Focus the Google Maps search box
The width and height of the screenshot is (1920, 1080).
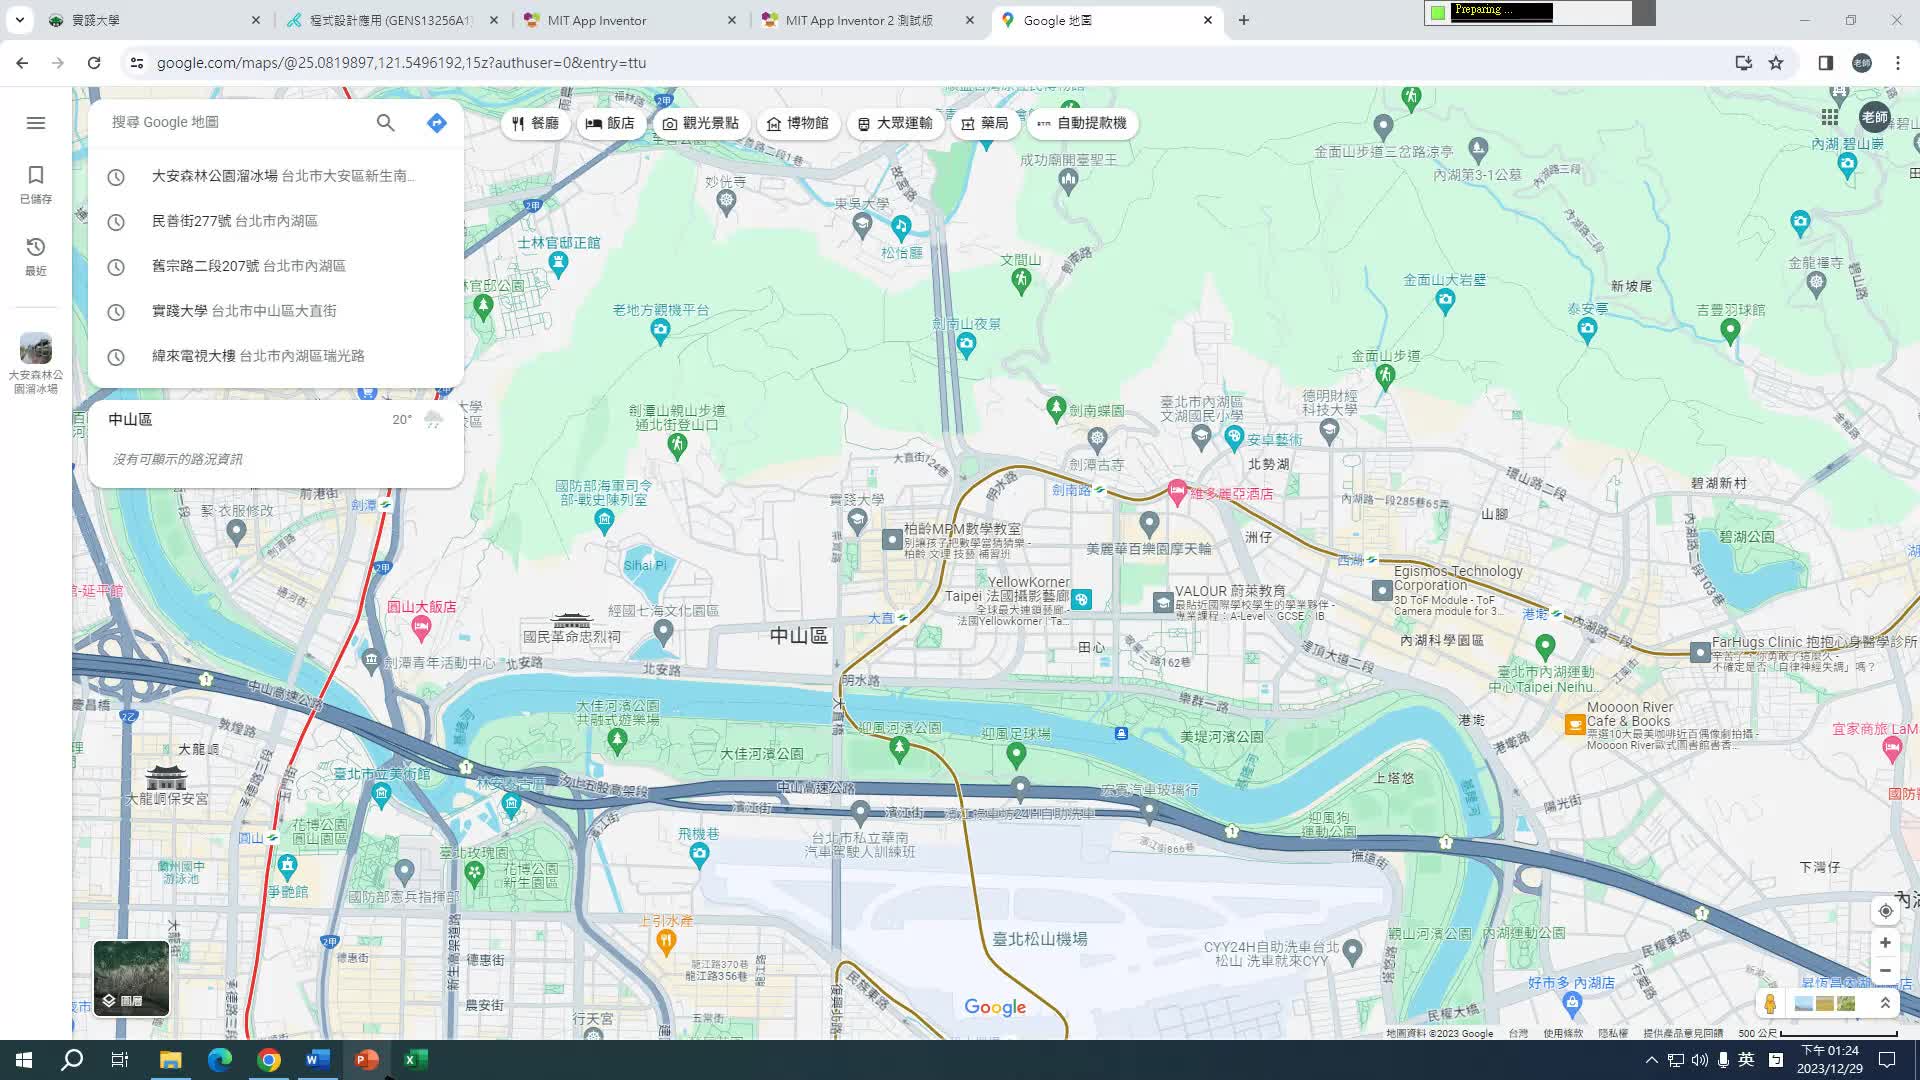pos(237,122)
